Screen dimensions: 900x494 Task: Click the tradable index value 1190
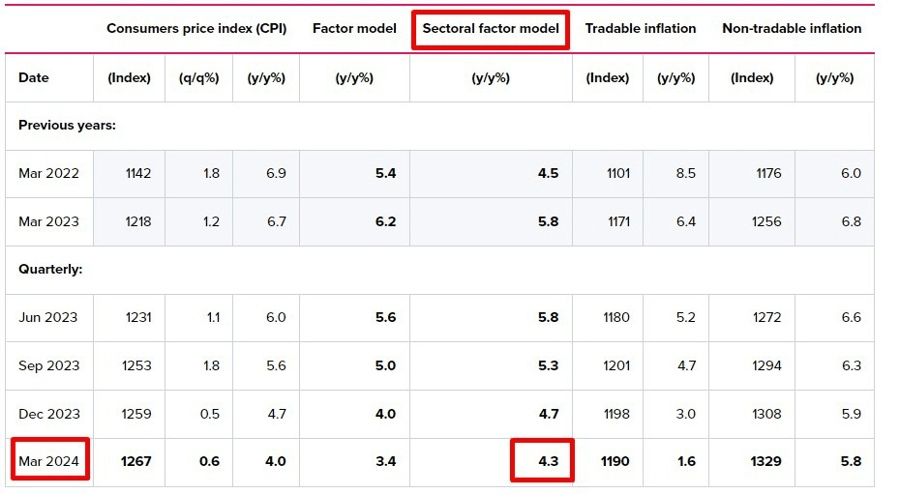(617, 462)
